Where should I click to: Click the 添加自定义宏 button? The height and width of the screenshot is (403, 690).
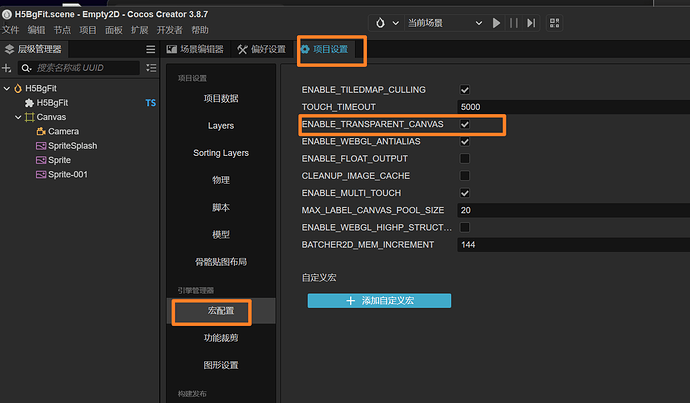pyautogui.click(x=379, y=301)
